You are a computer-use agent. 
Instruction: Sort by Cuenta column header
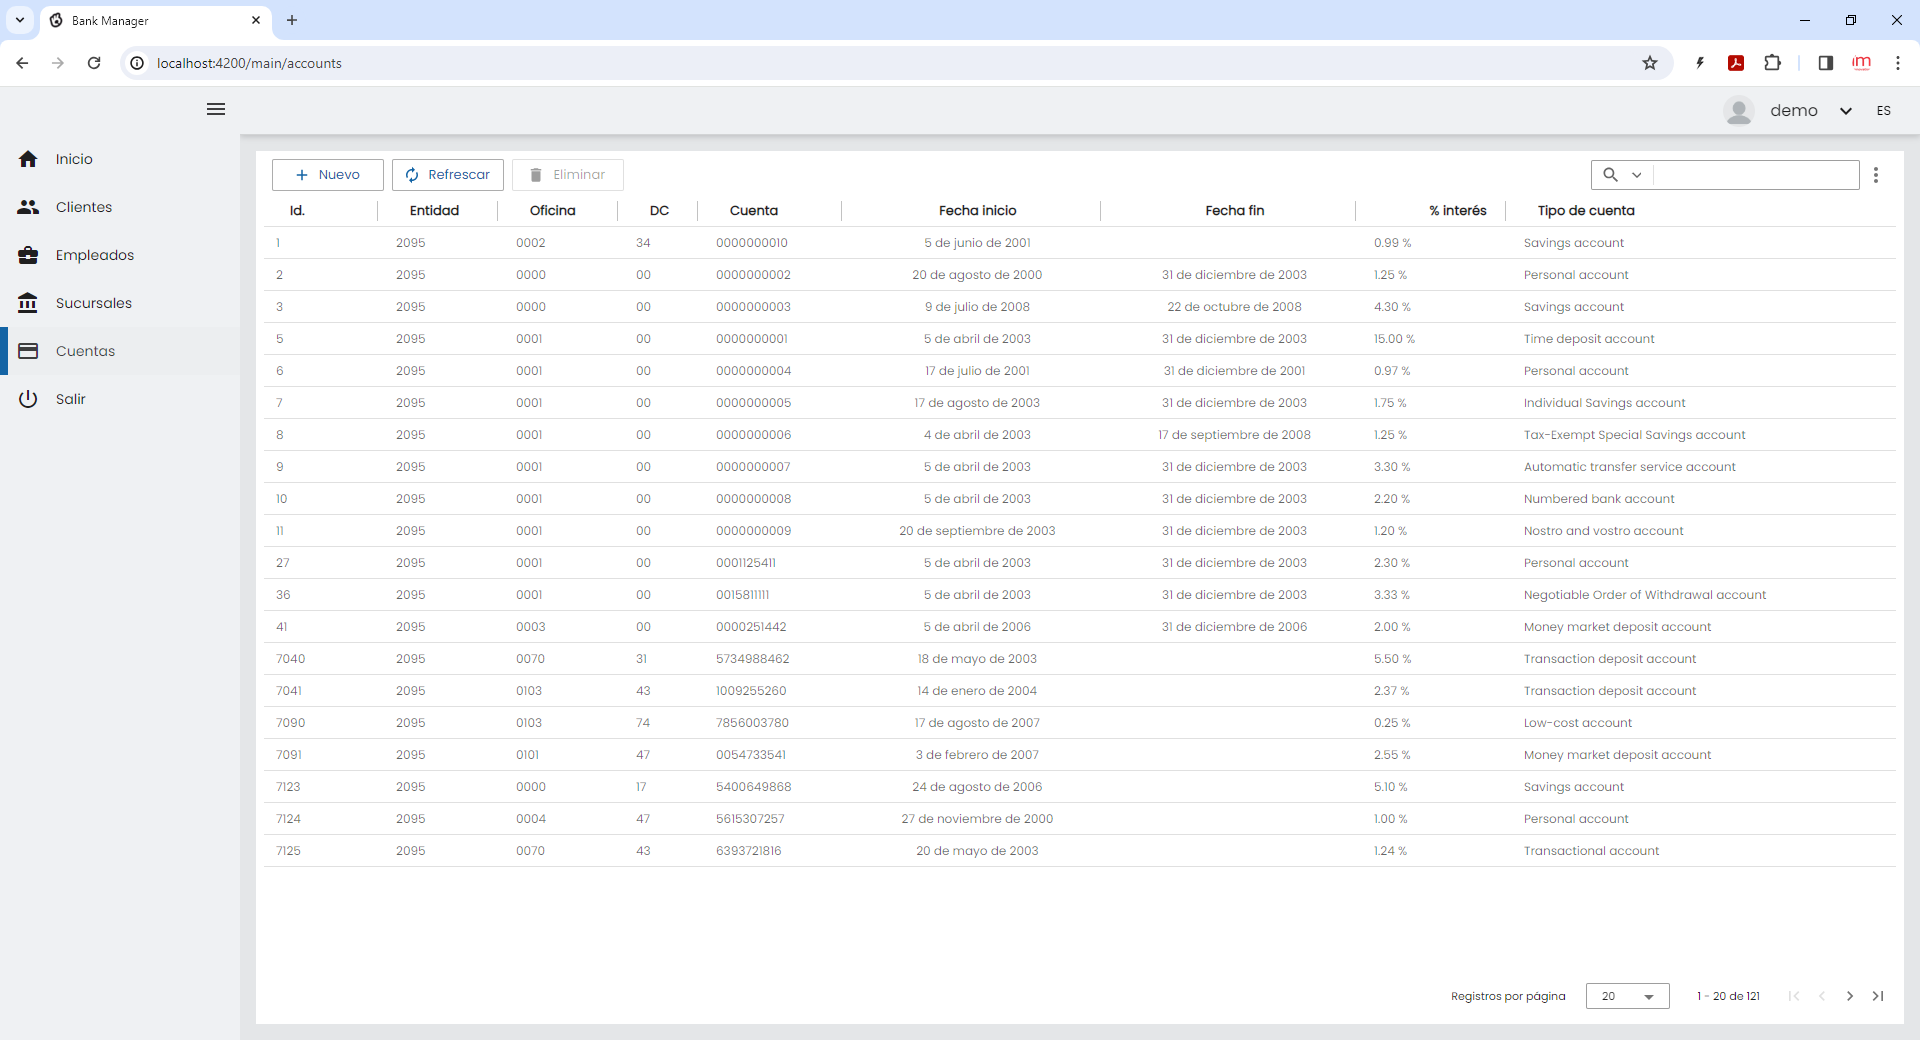click(x=754, y=211)
